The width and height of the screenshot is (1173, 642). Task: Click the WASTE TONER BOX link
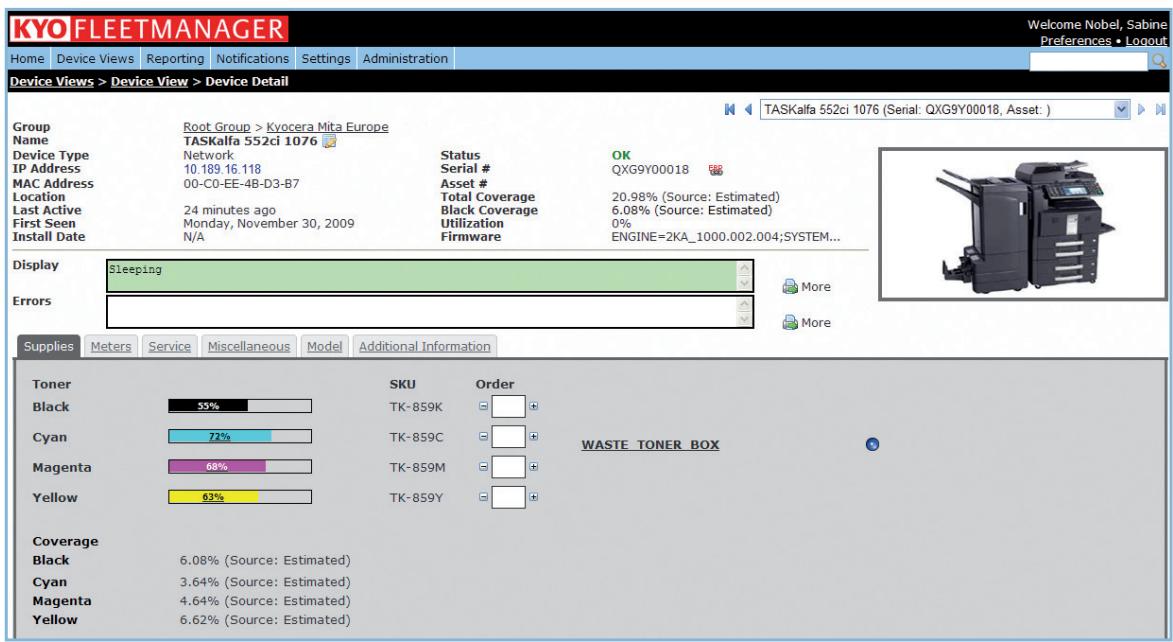(x=651, y=444)
